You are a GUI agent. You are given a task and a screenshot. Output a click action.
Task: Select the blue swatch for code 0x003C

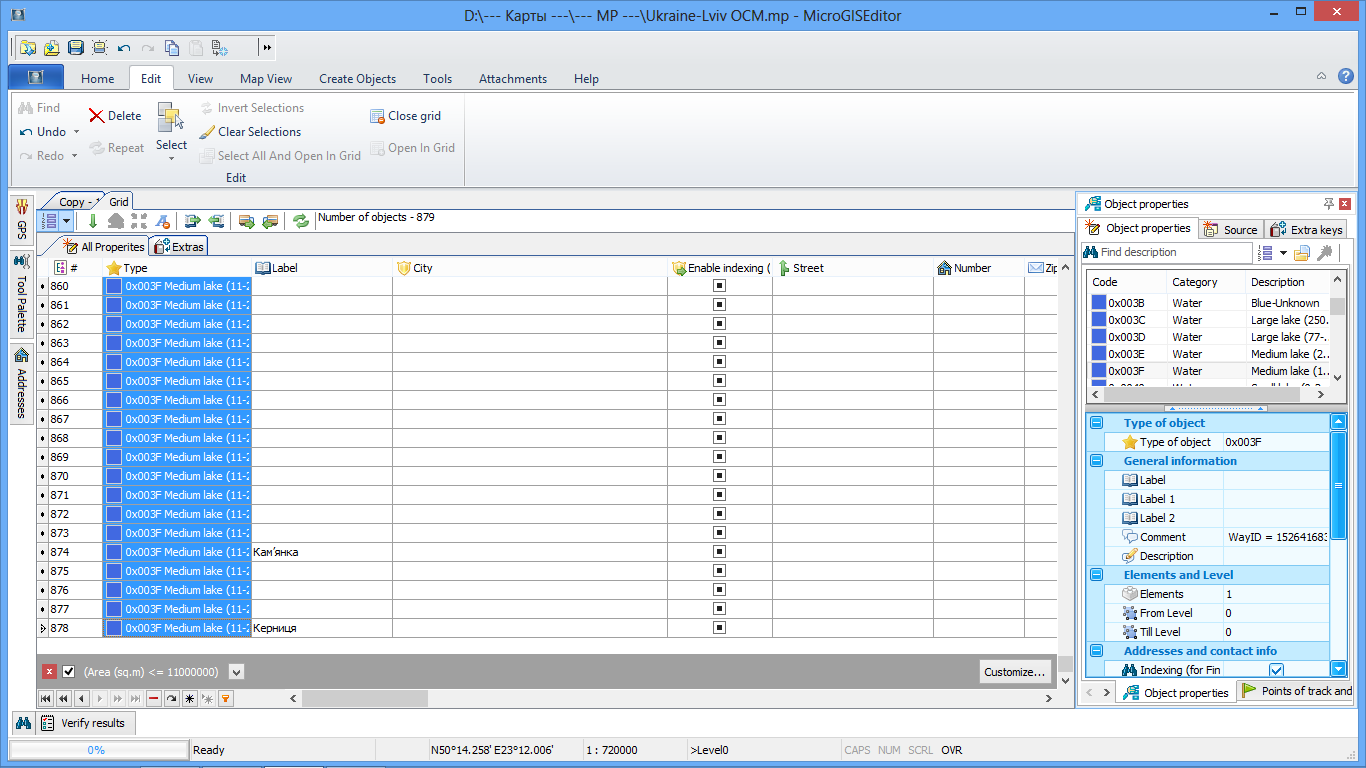point(1099,320)
